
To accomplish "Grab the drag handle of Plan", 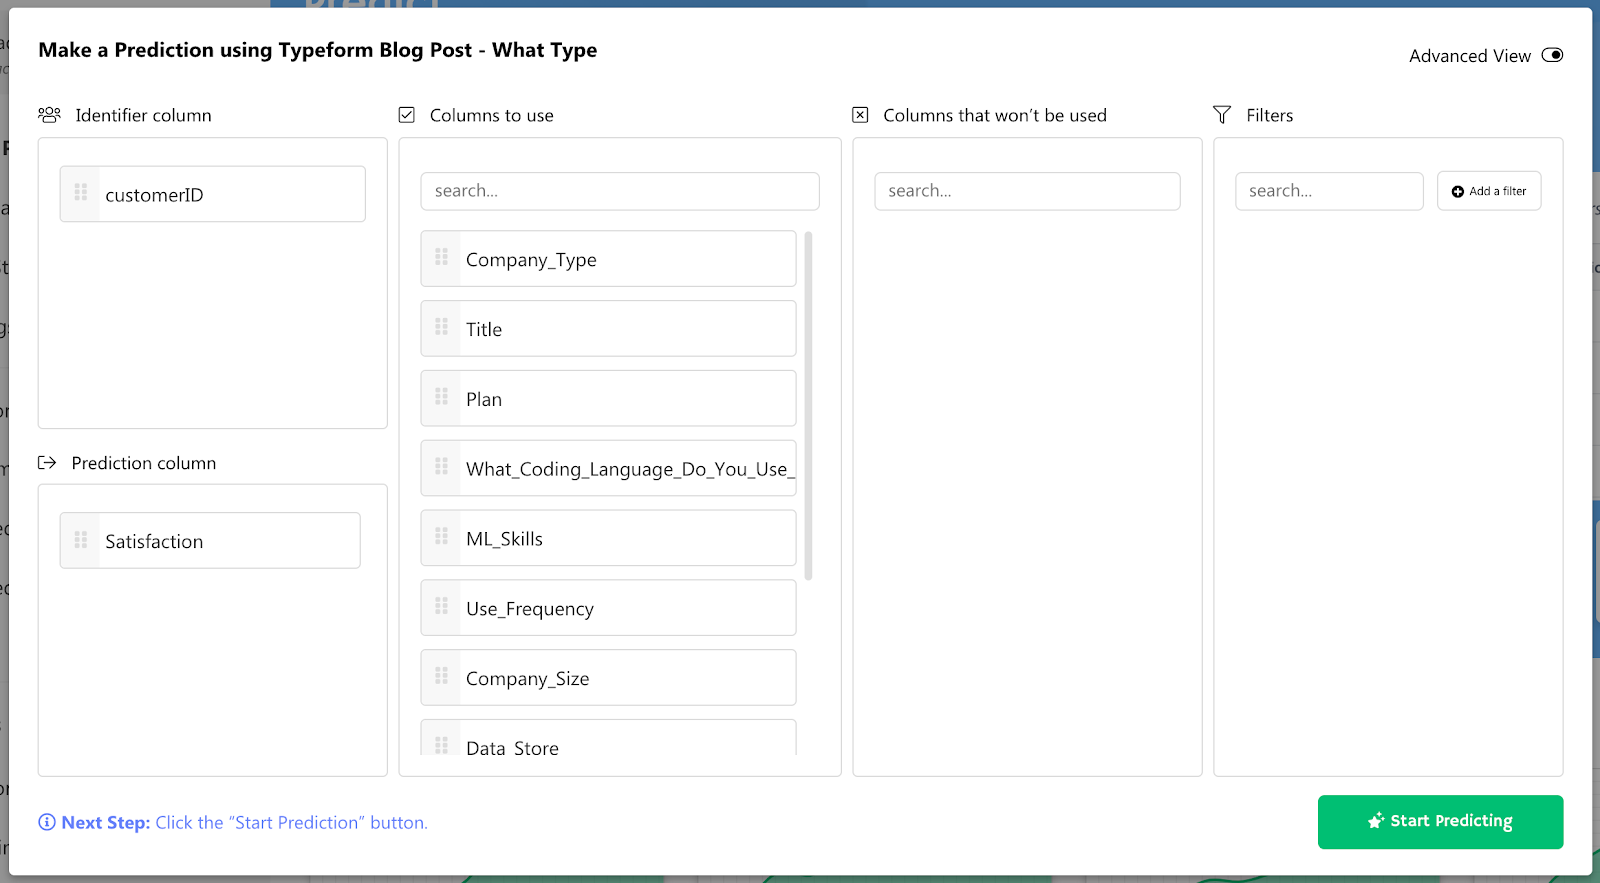I will [x=441, y=397].
